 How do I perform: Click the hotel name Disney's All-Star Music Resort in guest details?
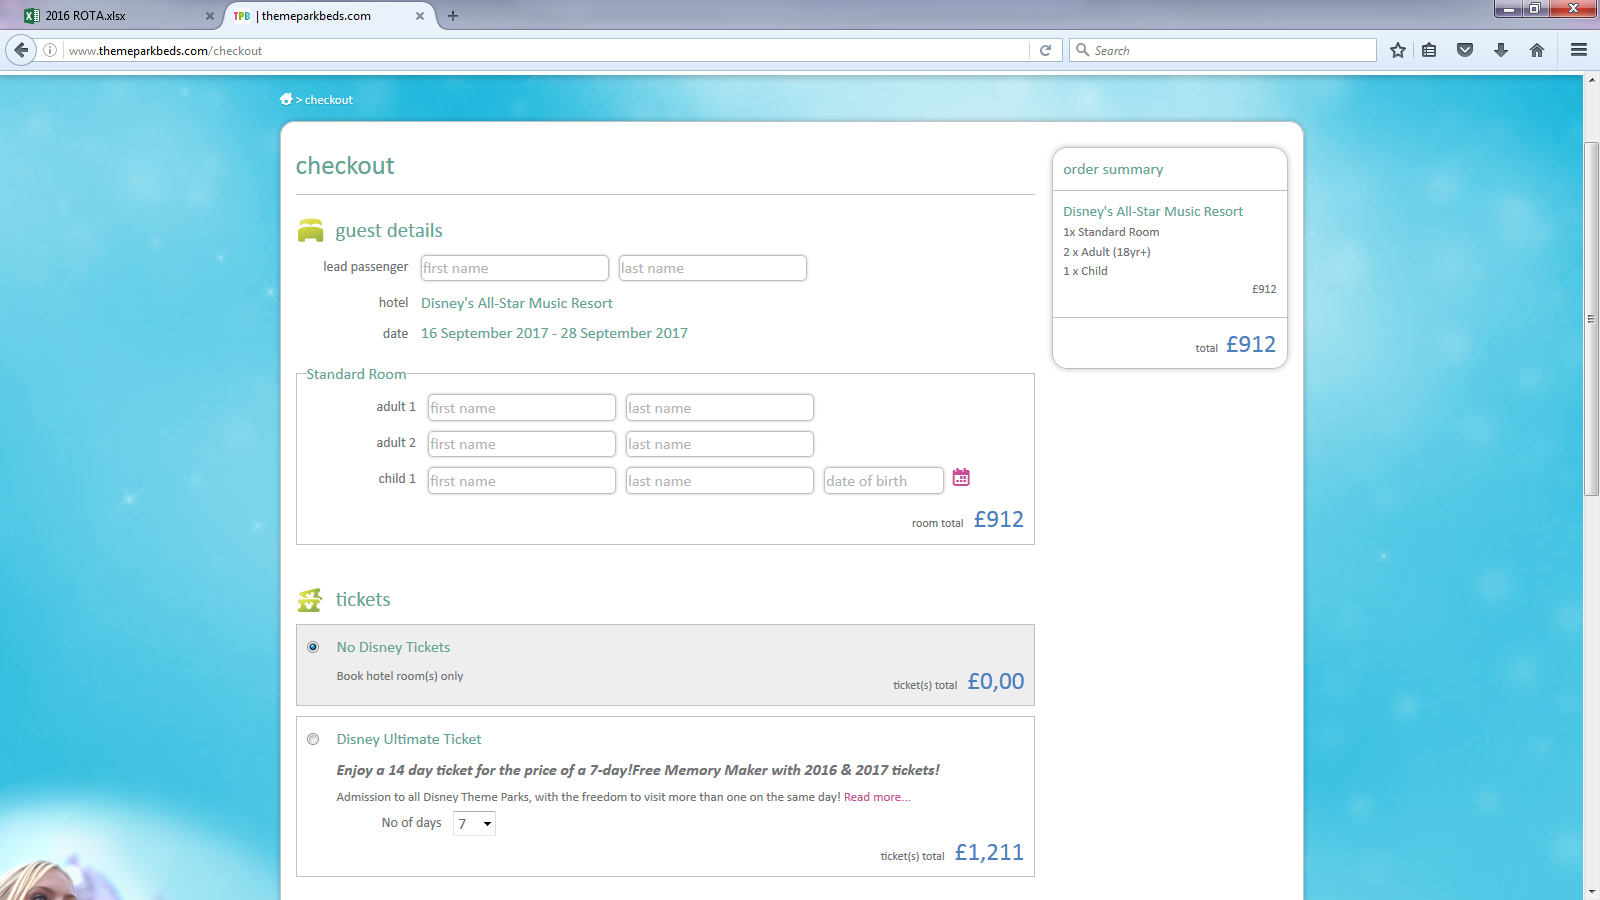pos(517,303)
